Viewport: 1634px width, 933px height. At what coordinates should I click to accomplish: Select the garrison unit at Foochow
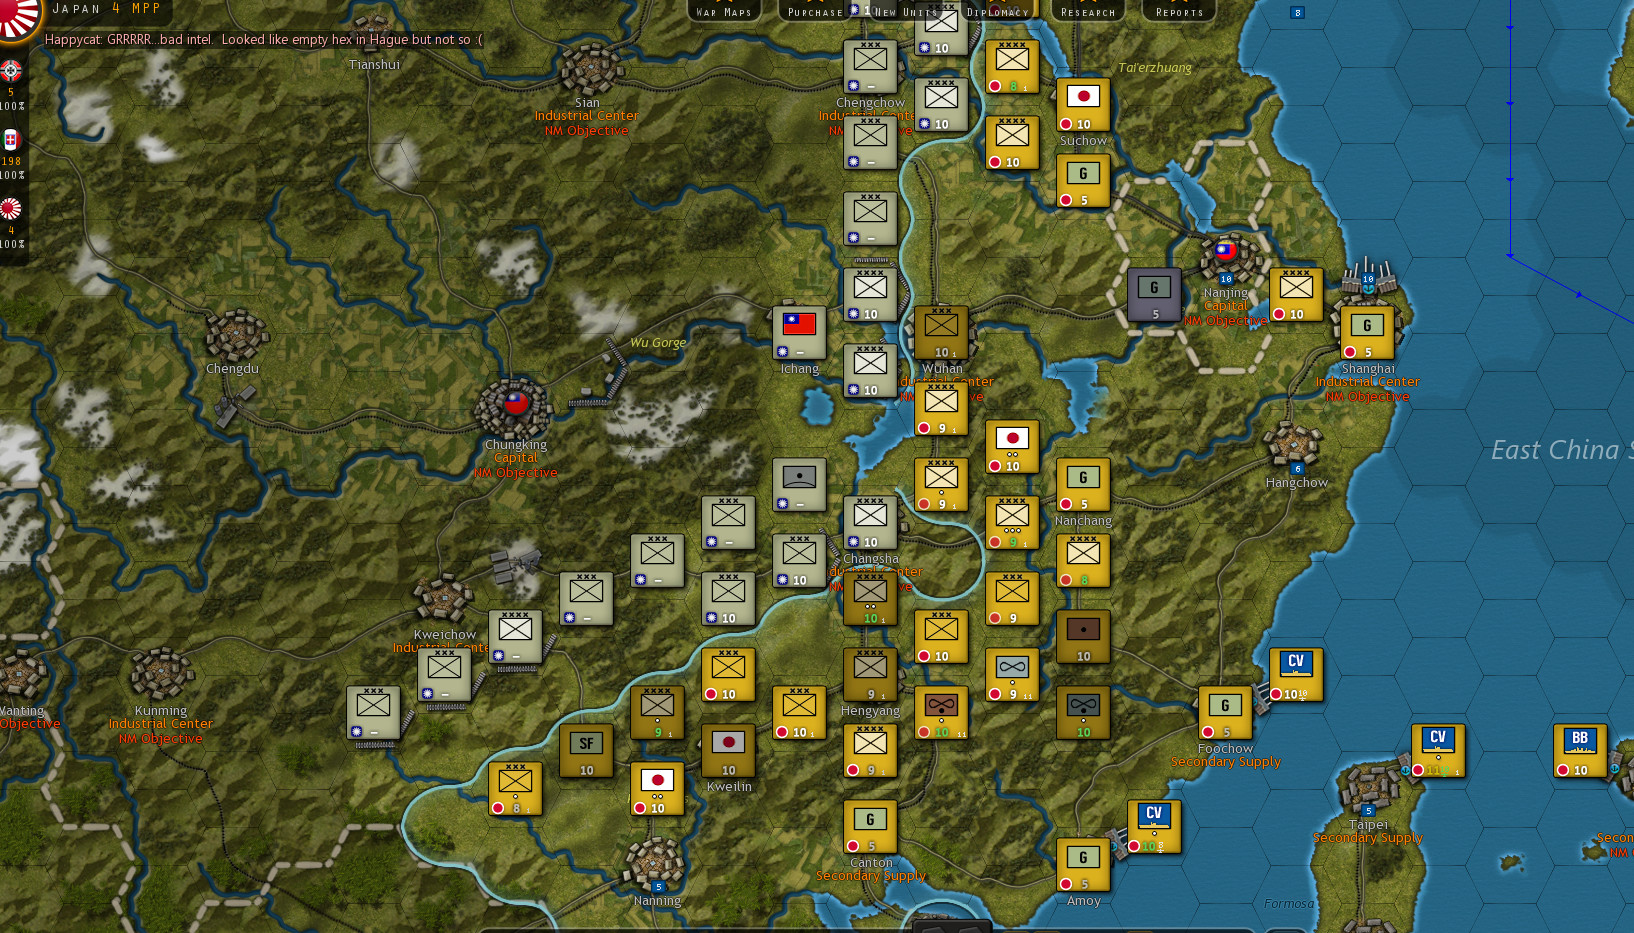pyautogui.click(x=1225, y=713)
